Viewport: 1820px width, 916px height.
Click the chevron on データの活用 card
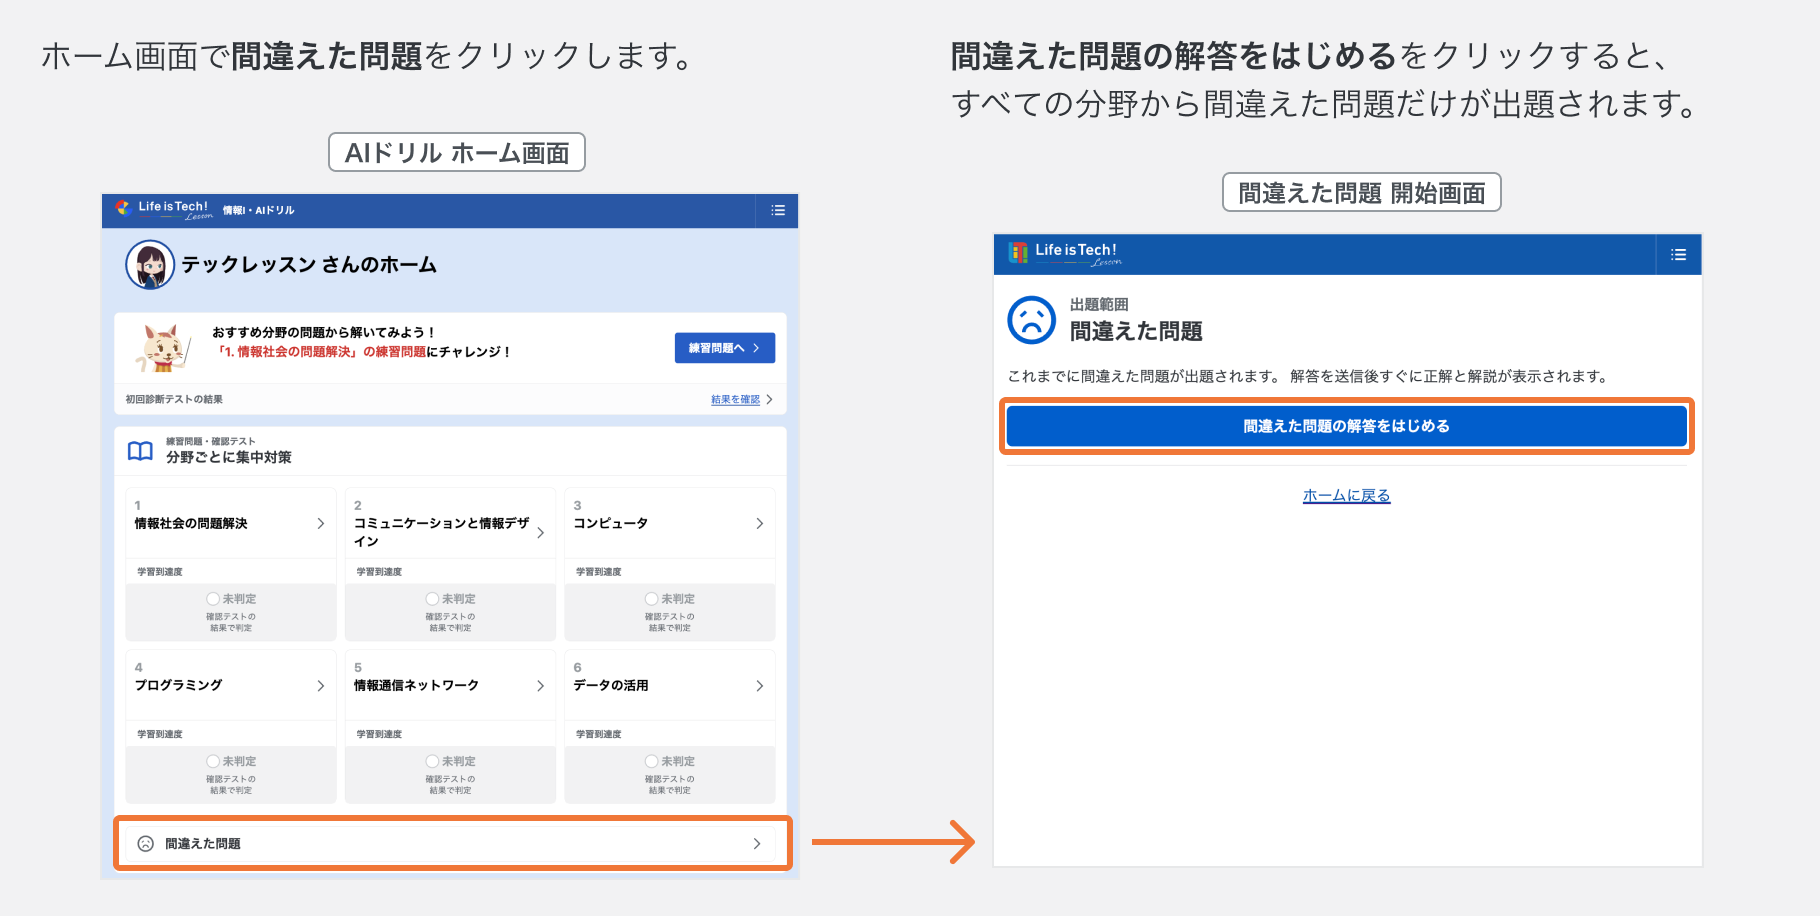tap(760, 686)
